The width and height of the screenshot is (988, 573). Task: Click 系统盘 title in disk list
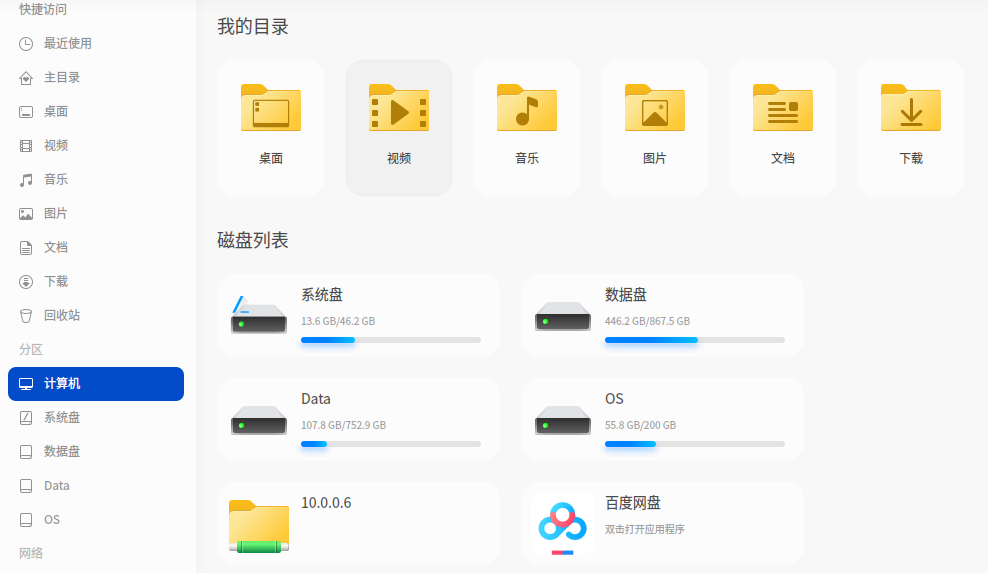[x=322, y=295]
